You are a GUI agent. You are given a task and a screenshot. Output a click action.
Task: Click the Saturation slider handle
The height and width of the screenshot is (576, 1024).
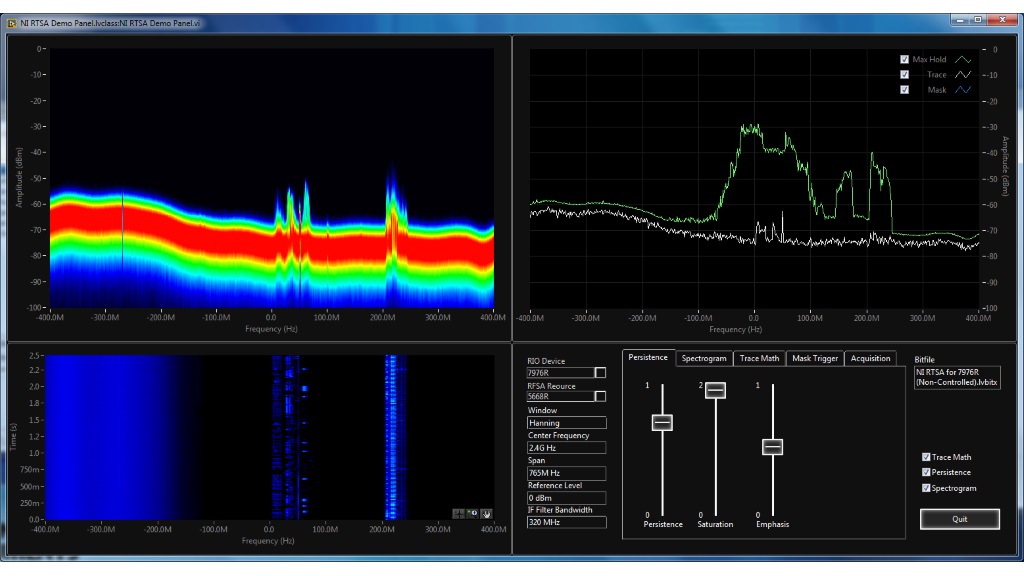[715, 390]
